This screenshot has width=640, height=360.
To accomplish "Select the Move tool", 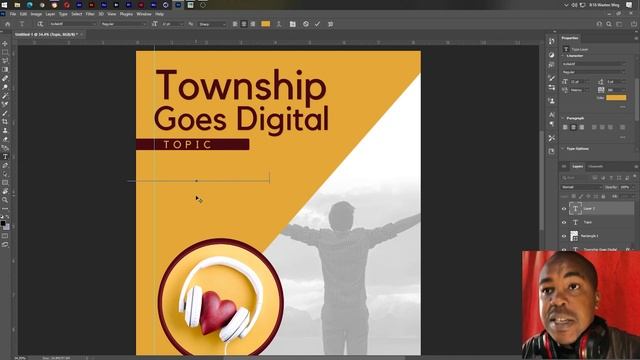I will coord(5,44).
